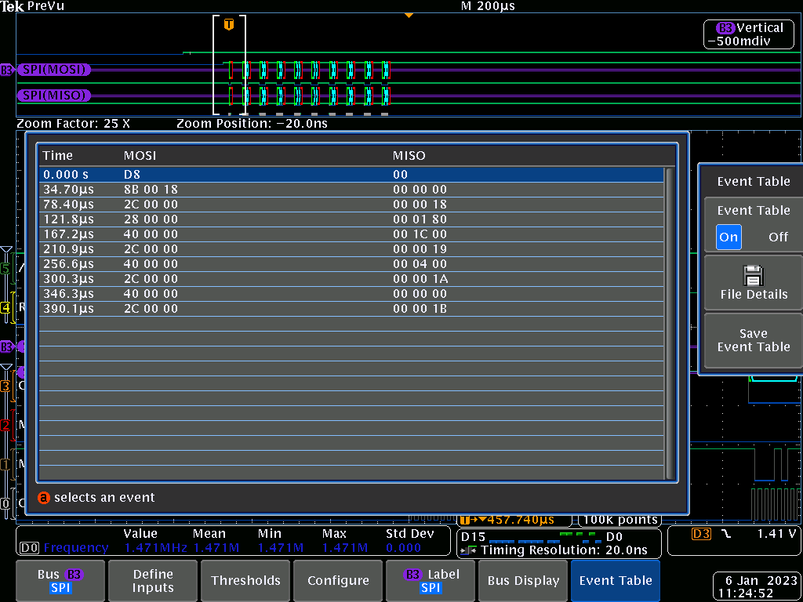Select event row at 78.40µs
Screen dimensions: 803x602
coord(351,204)
